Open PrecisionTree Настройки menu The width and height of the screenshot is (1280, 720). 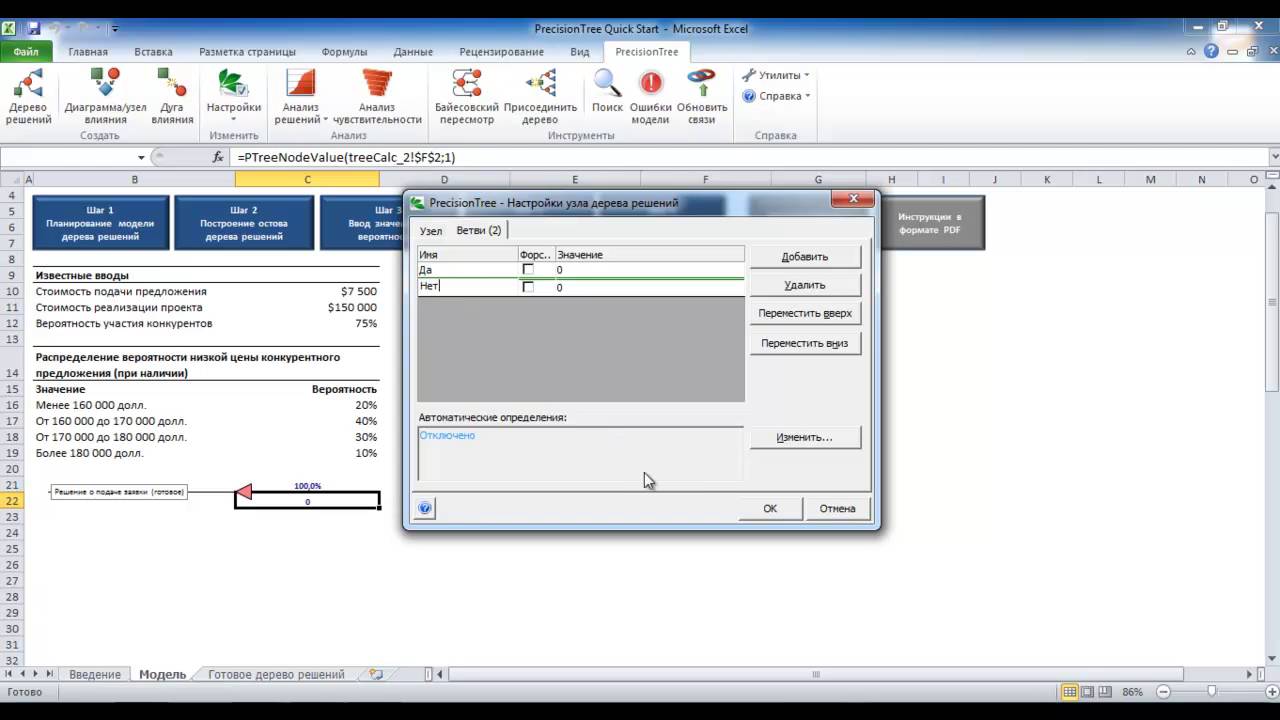(x=233, y=97)
